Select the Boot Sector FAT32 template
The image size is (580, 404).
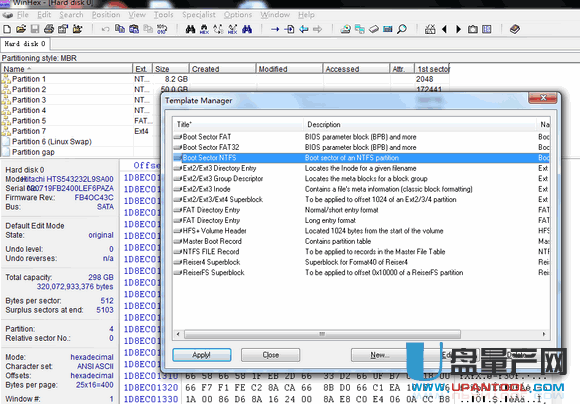[x=361, y=147]
